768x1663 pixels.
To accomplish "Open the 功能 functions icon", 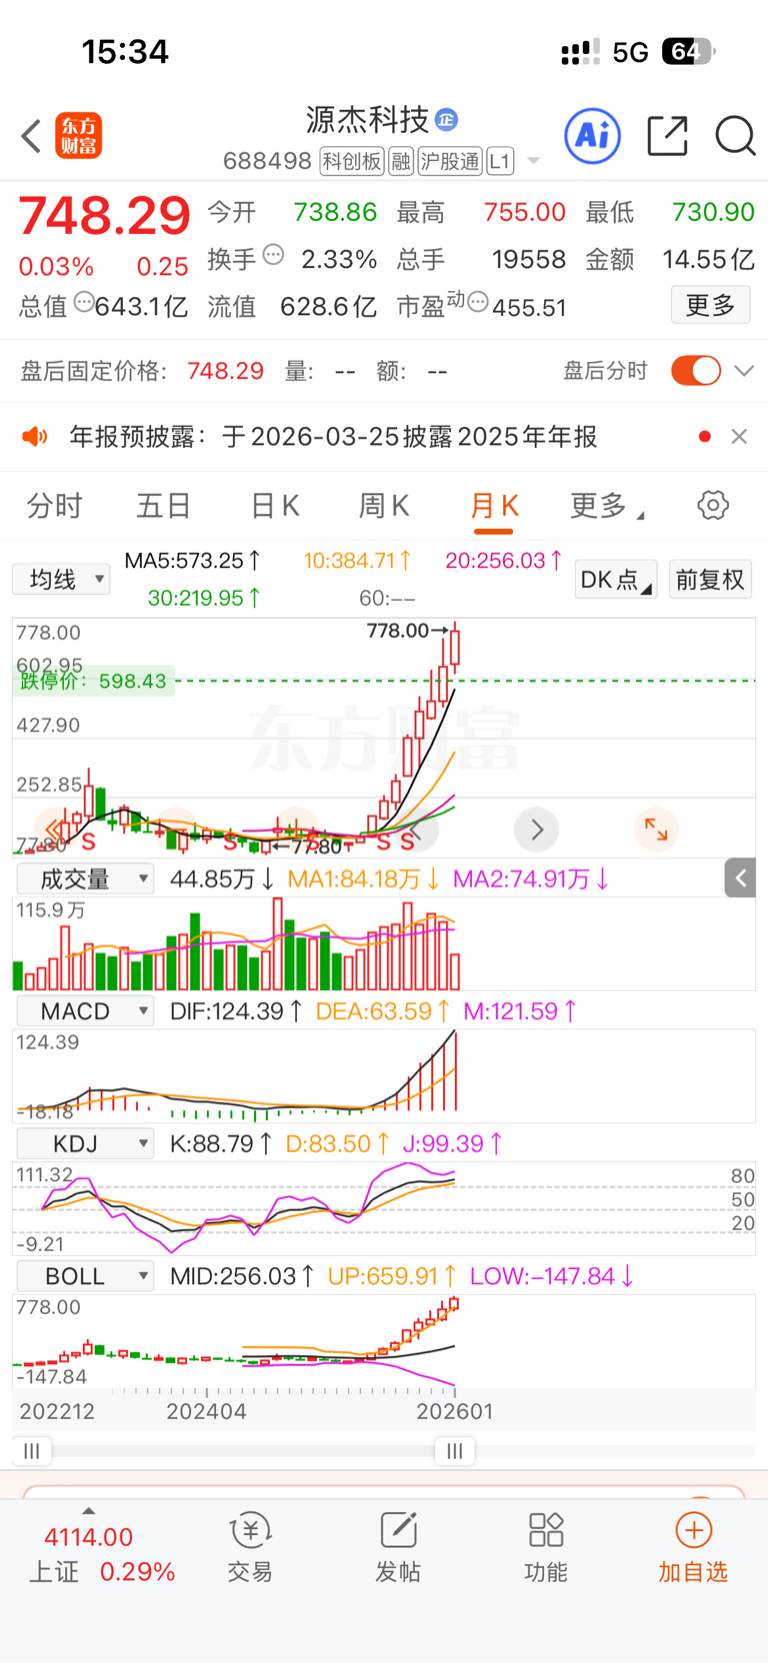I will tap(546, 1546).
